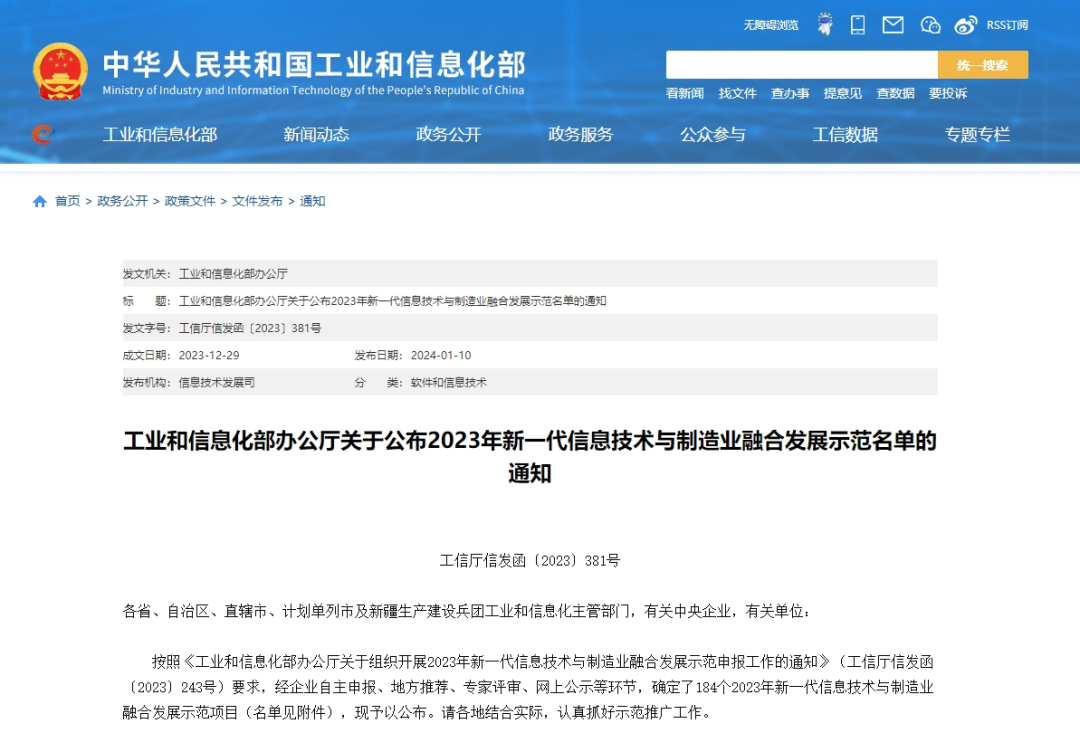Screen dimensions: 1080x752
Task: Click the national emblem logo
Action: click(x=60, y=71)
